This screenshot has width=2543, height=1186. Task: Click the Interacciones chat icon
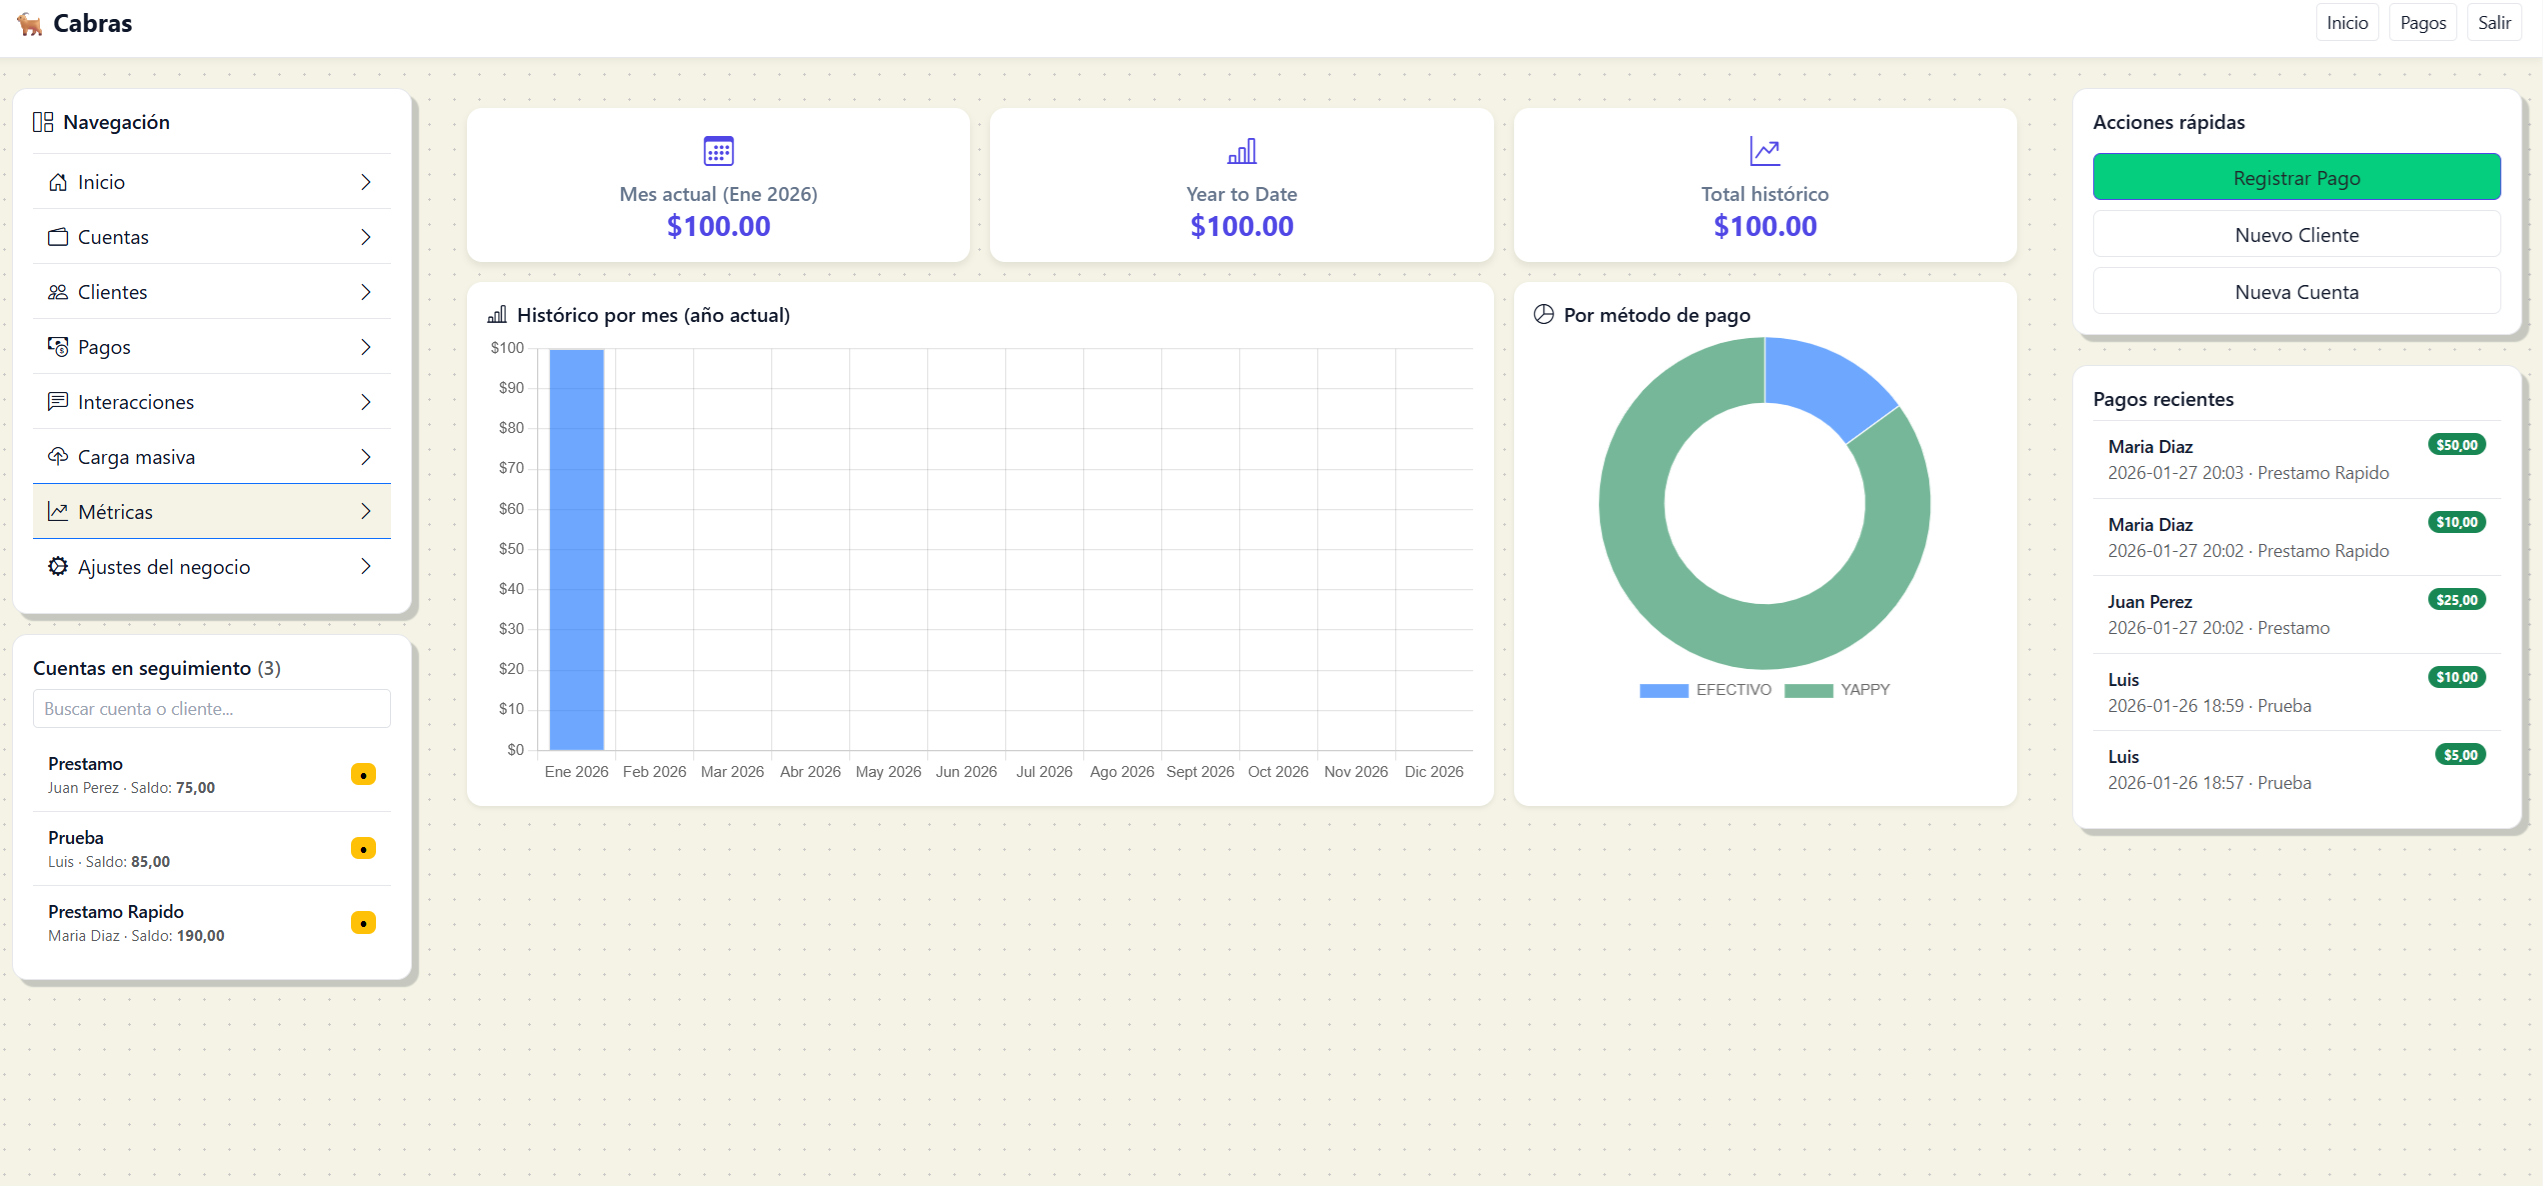click(58, 402)
